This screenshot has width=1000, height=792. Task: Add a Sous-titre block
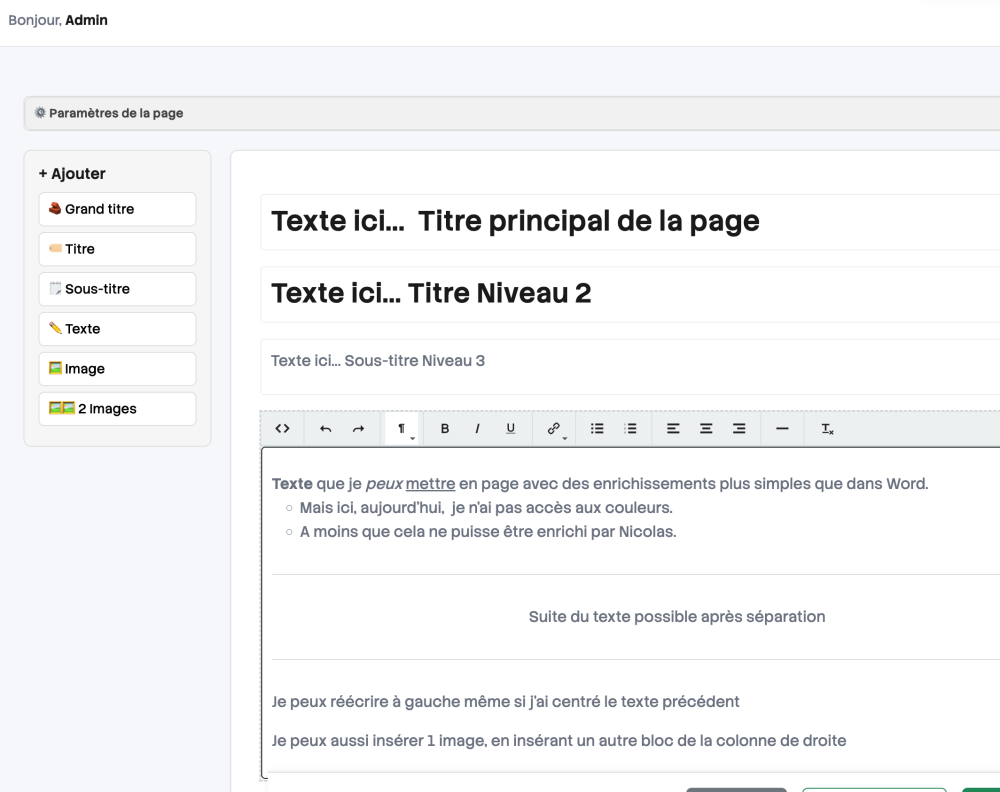point(117,289)
